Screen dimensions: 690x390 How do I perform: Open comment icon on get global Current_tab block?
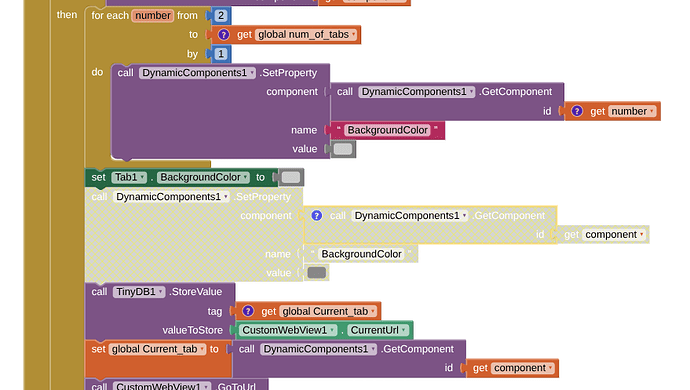248,311
